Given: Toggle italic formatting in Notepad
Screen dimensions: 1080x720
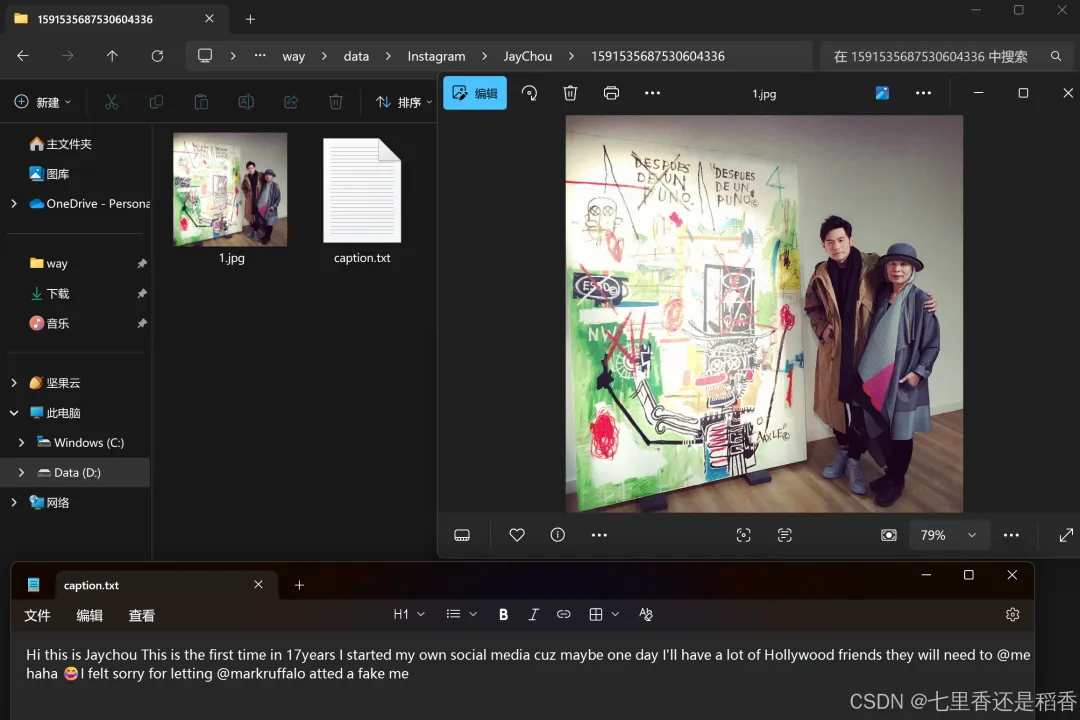Looking at the screenshot, I should [x=533, y=615].
